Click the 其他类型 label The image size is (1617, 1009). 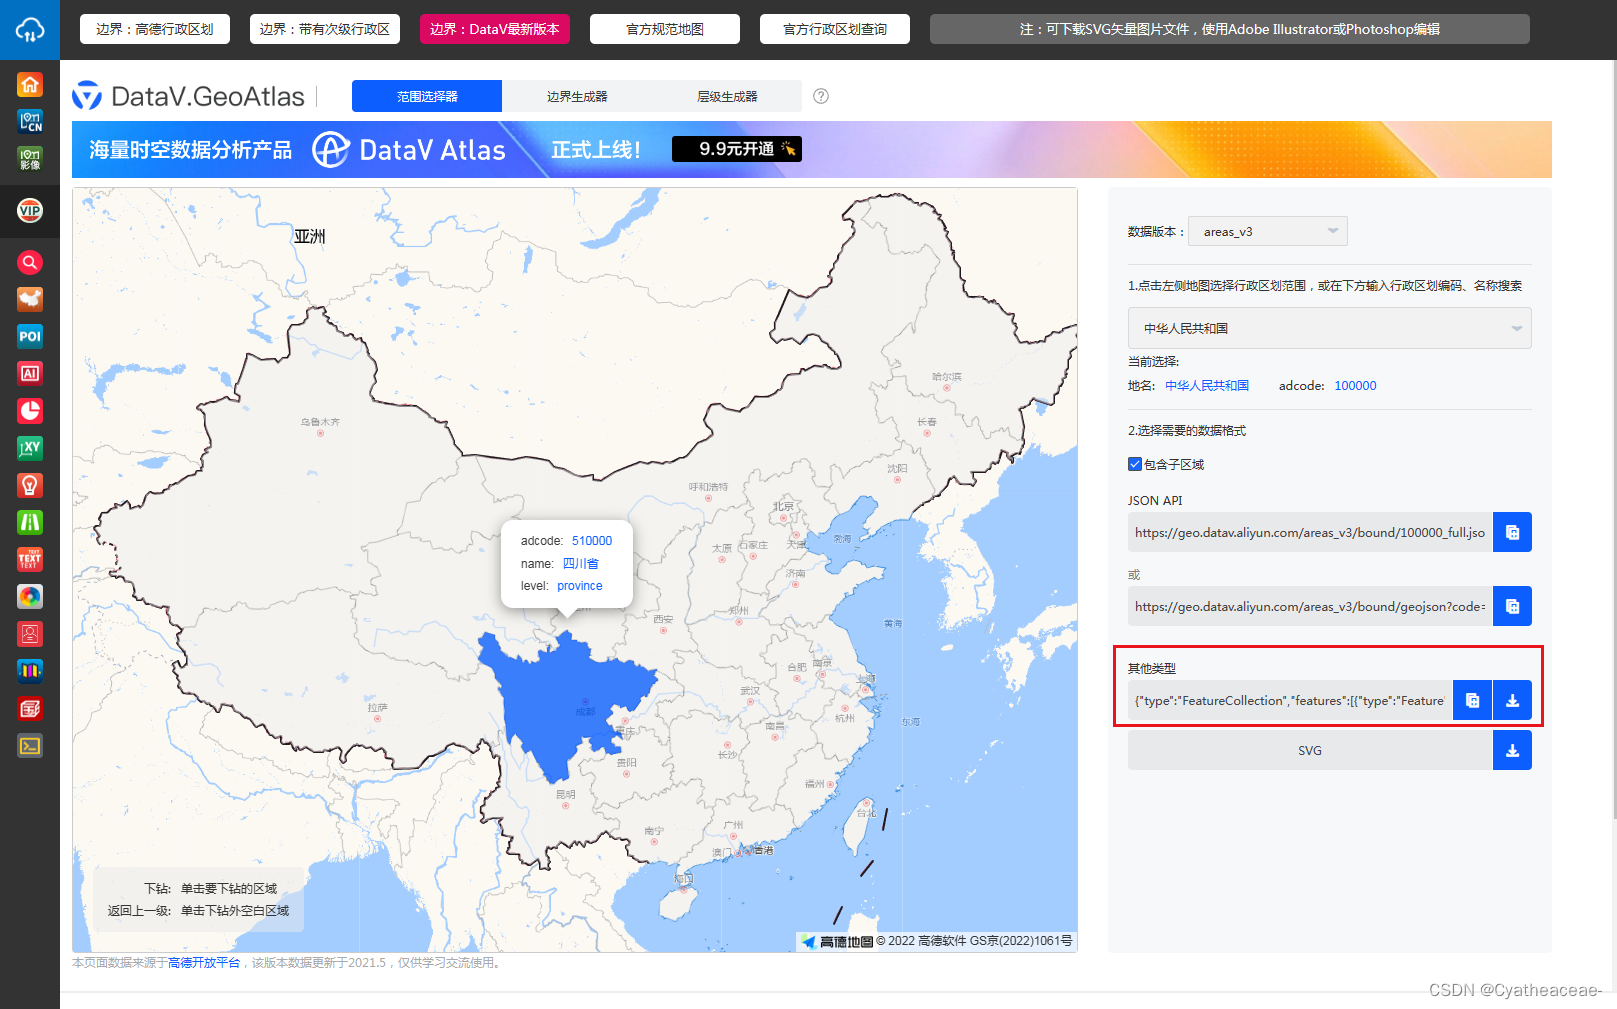pos(1152,668)
